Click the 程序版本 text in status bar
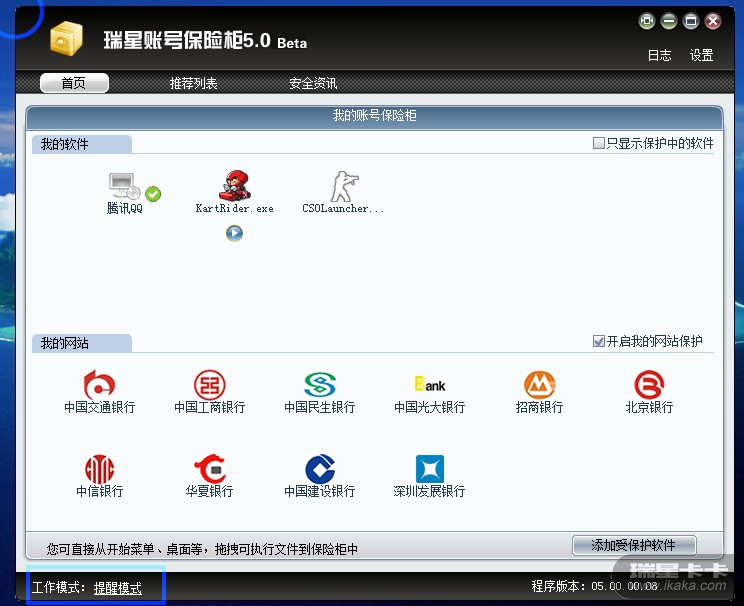This screenshot has width=744, height=606. point(595,586)
